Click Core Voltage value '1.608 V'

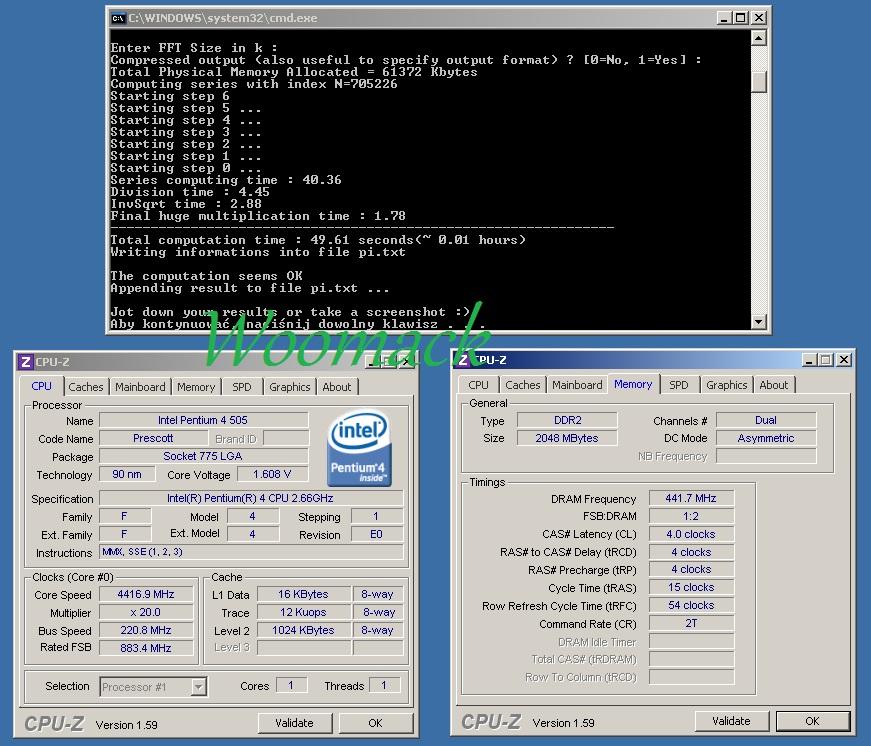(272, 474)
